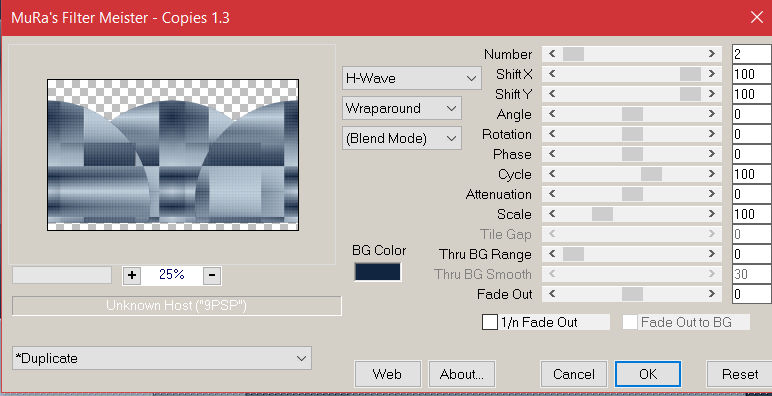Click the Fade Out slider thumb

(x=632, y=294)
